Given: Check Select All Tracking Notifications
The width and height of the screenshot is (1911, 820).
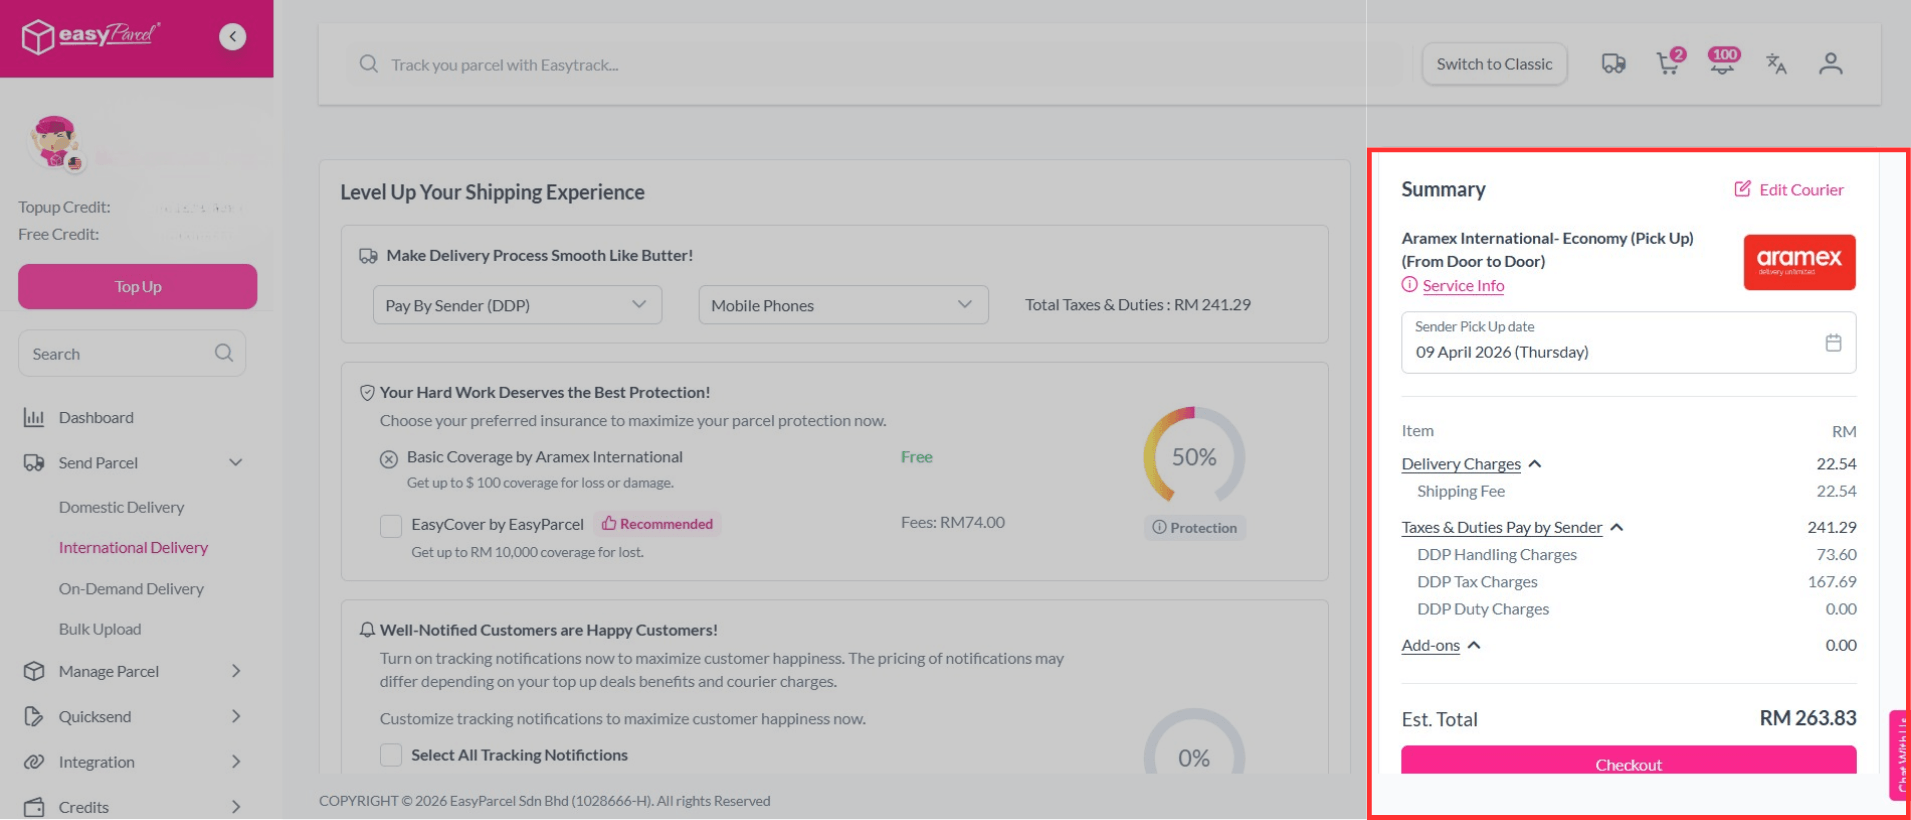Looking at the screenshot, I should [391, 755].
